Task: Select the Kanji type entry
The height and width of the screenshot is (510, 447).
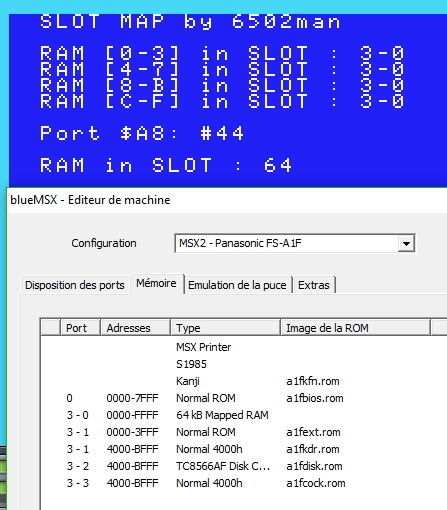Action: click(188, 381)
